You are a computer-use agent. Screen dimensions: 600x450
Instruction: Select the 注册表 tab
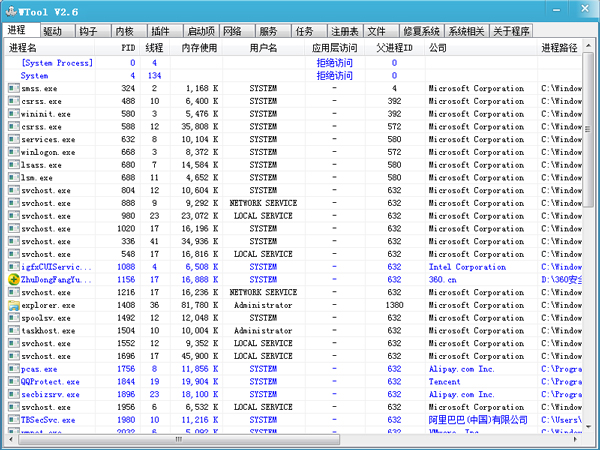345,31
